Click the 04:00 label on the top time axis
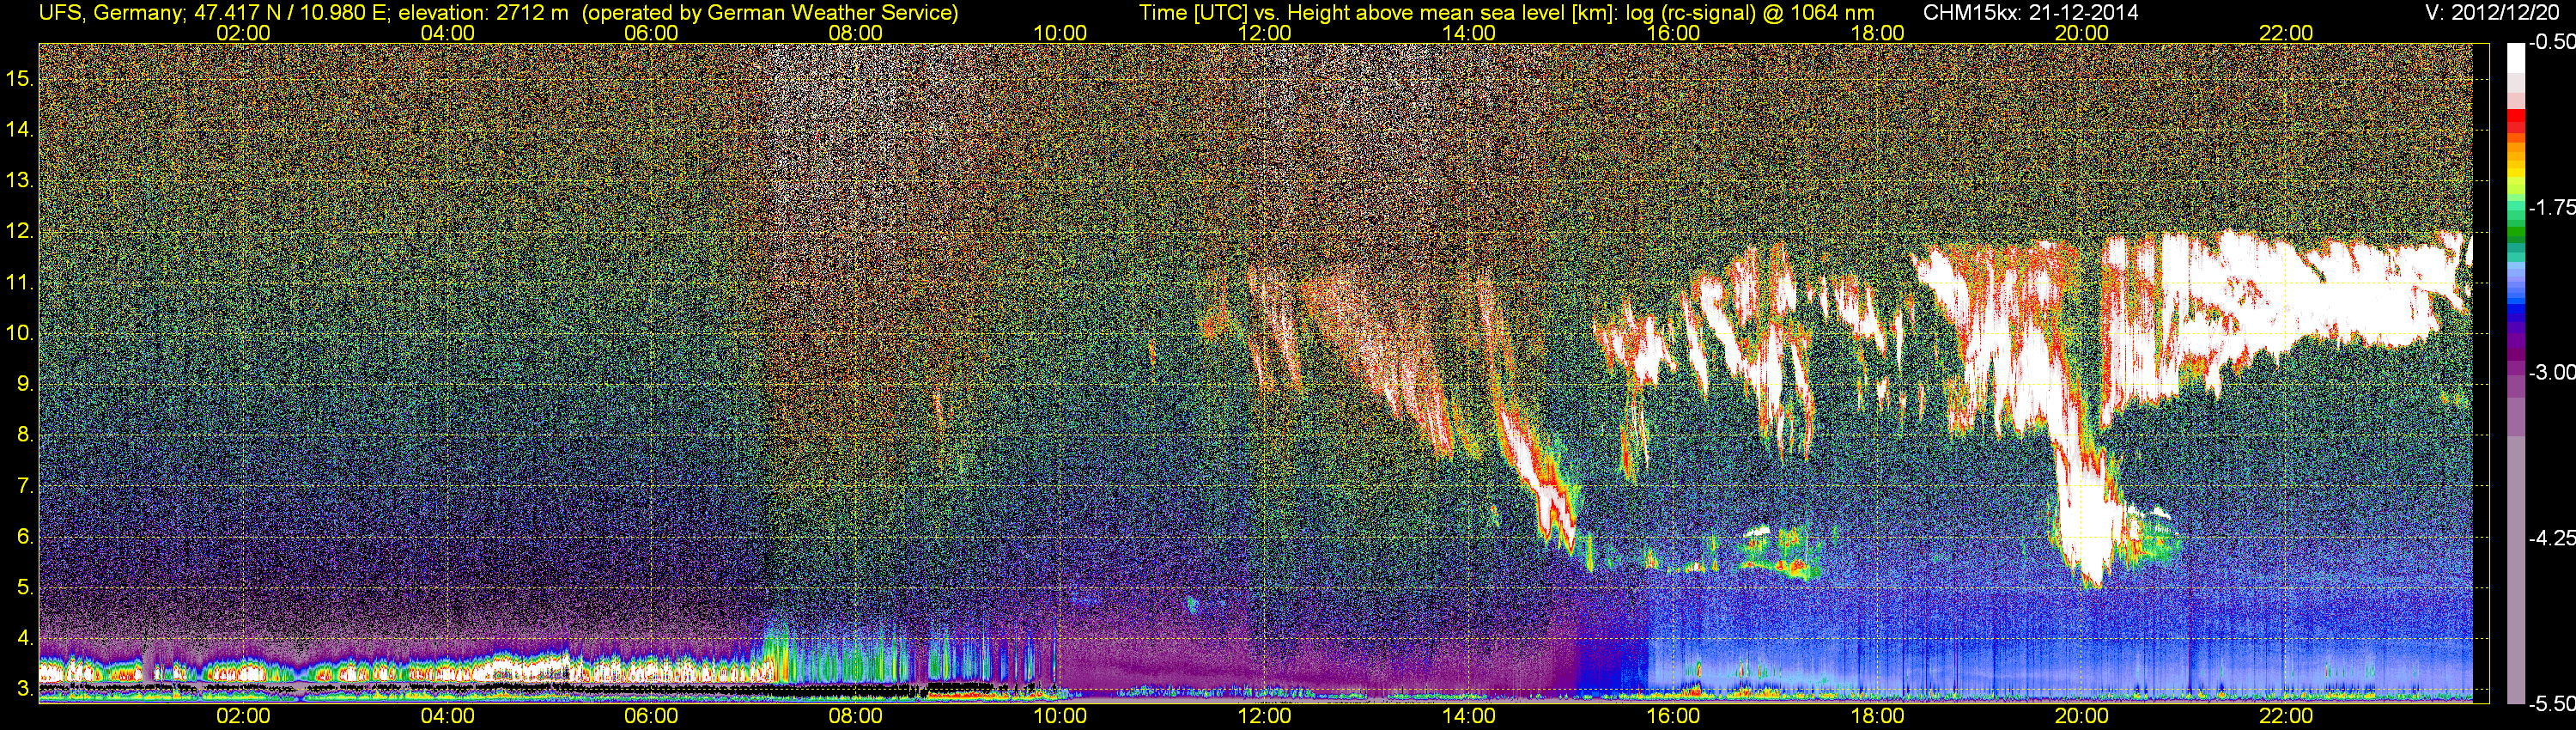This screenshot has width=2576, height=730. click(x=447, y=33)
